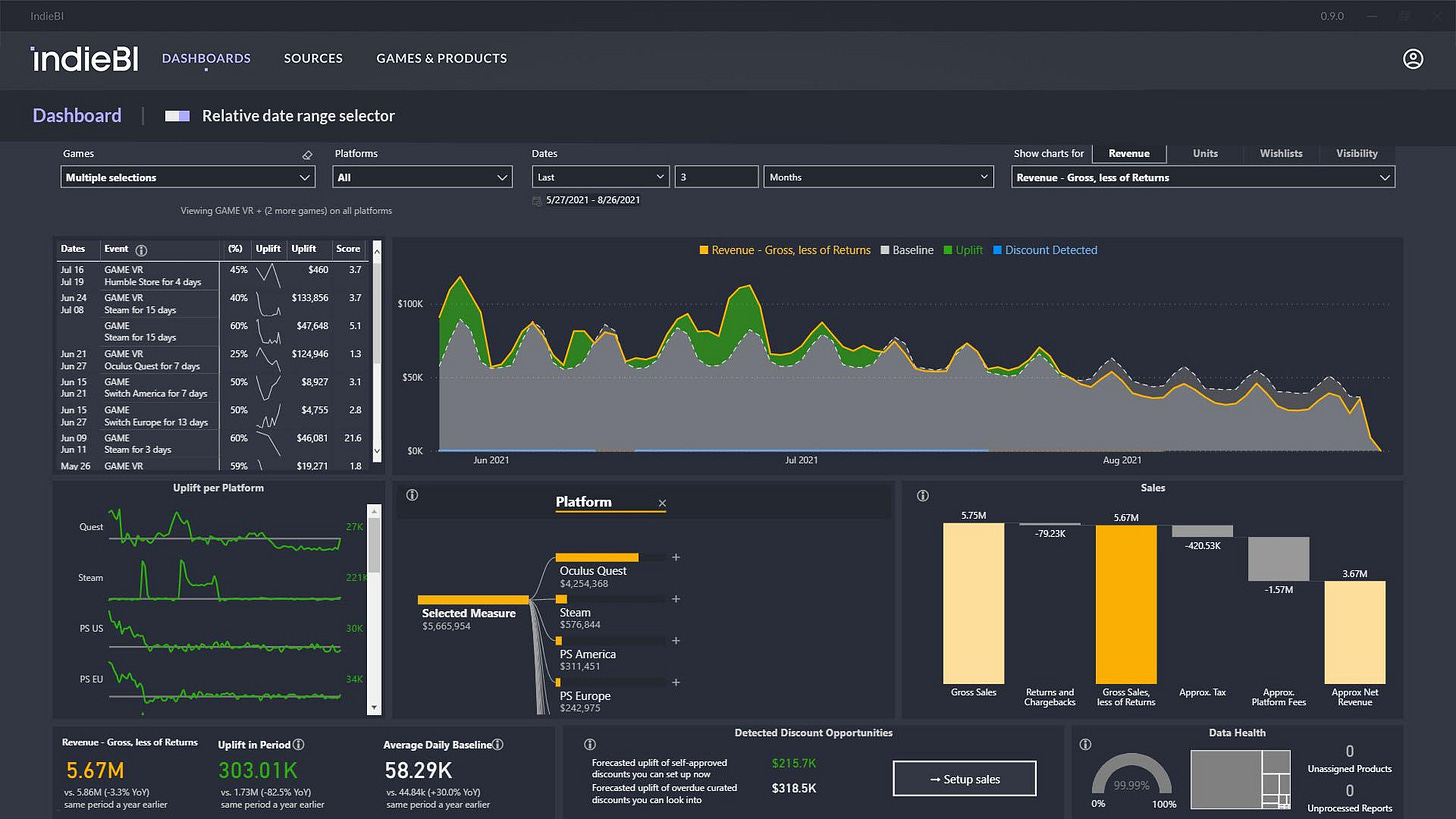The image size is (1456, 819).
Task: Click the dates number field showing 3
Action: click(x=716, y=177)
